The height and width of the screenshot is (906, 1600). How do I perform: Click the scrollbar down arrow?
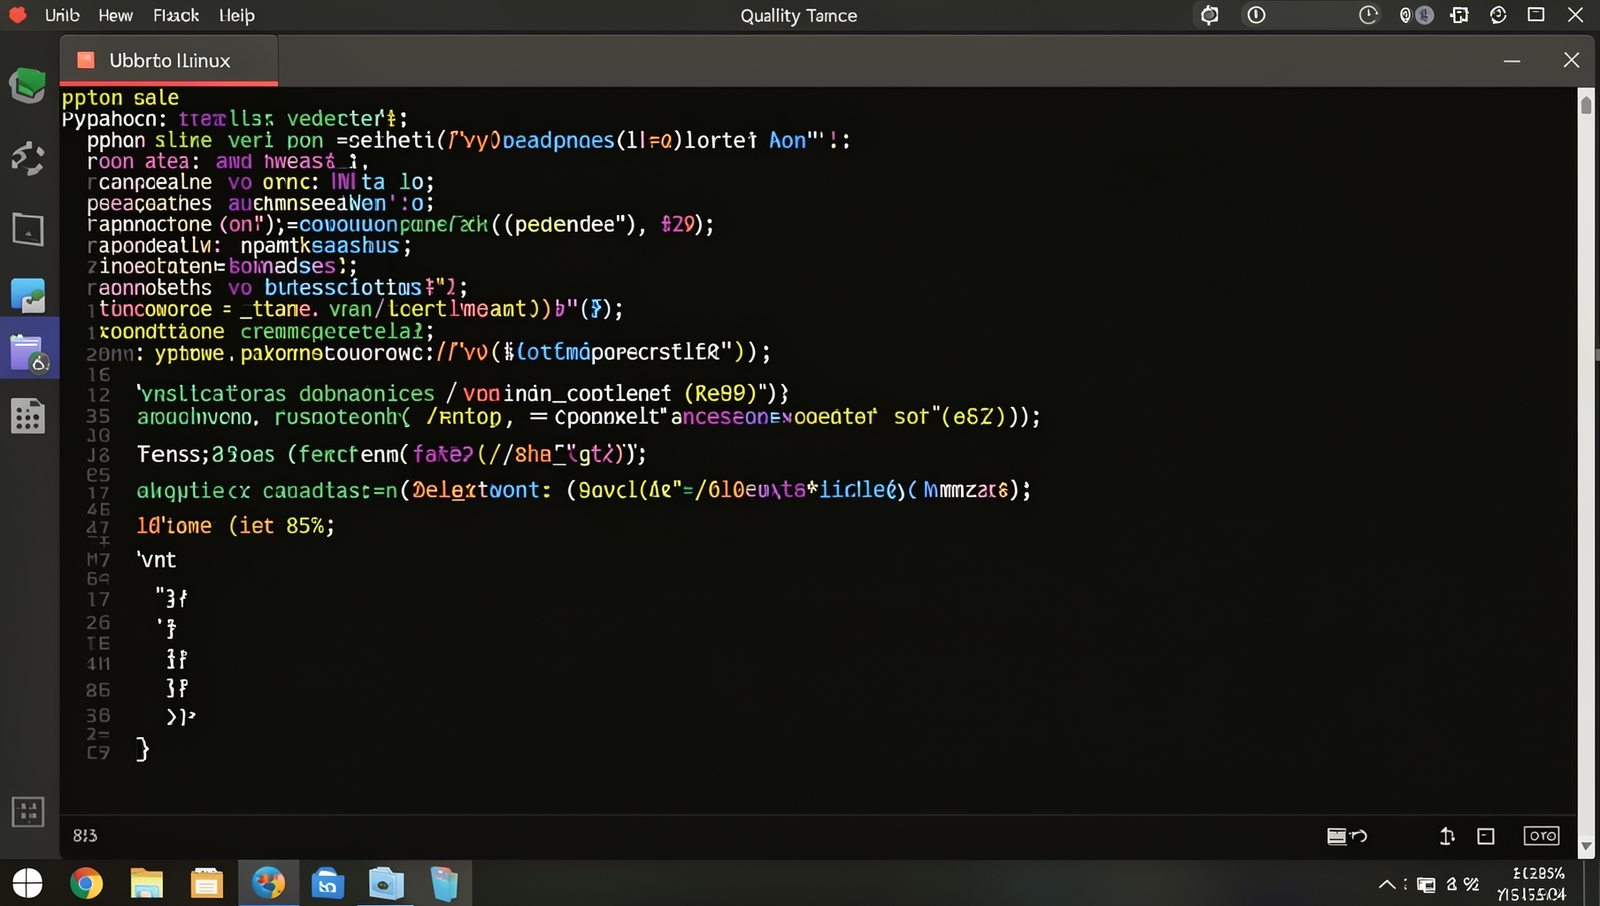(x=1586, y=846)
